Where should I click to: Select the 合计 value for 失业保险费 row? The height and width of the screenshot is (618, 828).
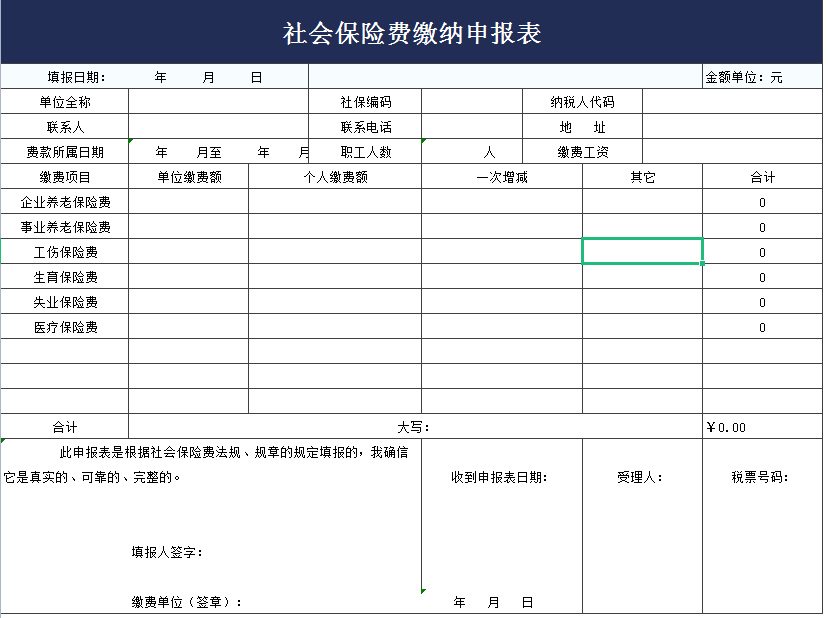coord(761,302)
